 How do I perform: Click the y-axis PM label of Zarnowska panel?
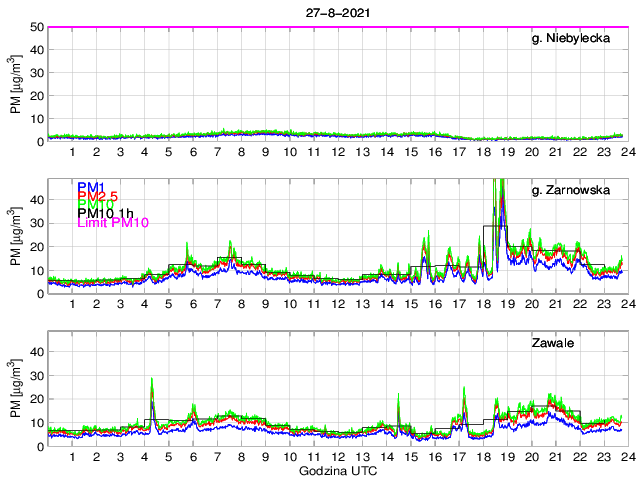pyautogui.click(x=17, y=236)
